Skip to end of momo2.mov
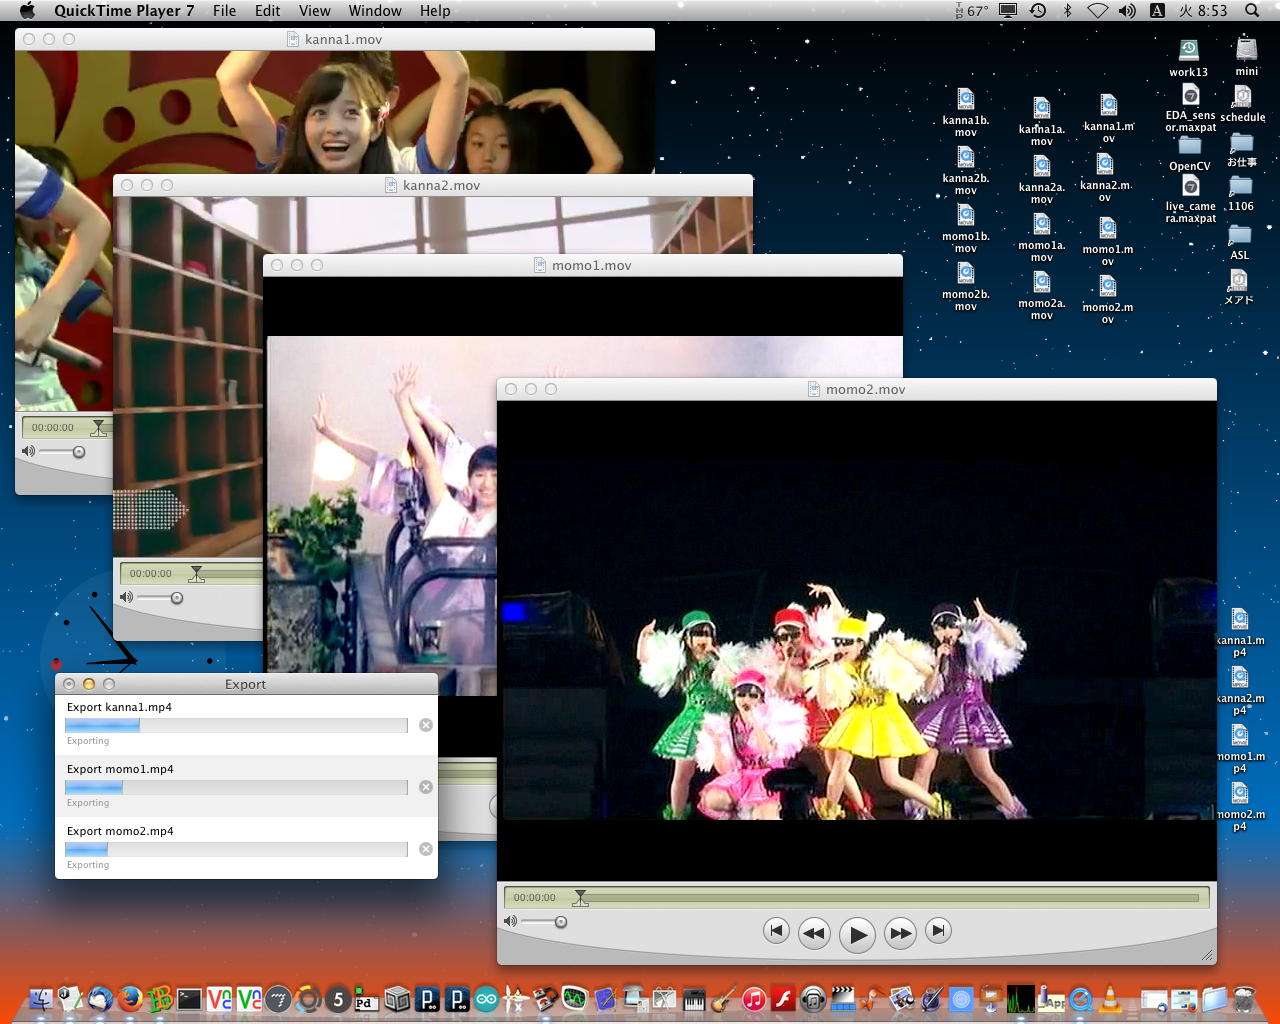This screenshot has height=1024, width=1280. click(x=938, y=931)
